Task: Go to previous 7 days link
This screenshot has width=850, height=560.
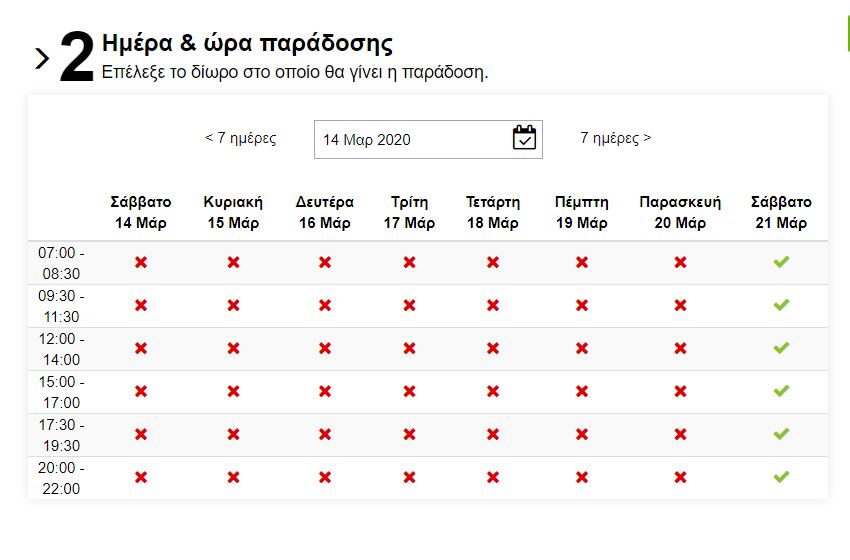Action: [240, 138]
